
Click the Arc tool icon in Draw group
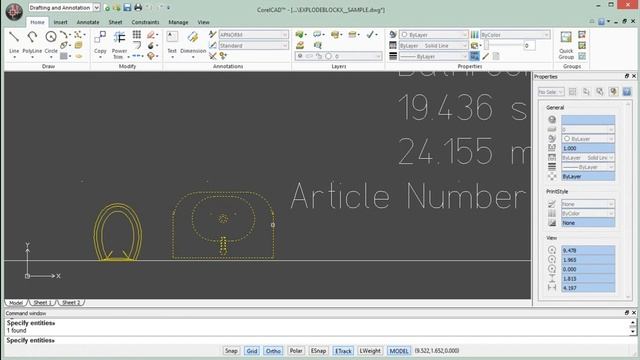63,35
